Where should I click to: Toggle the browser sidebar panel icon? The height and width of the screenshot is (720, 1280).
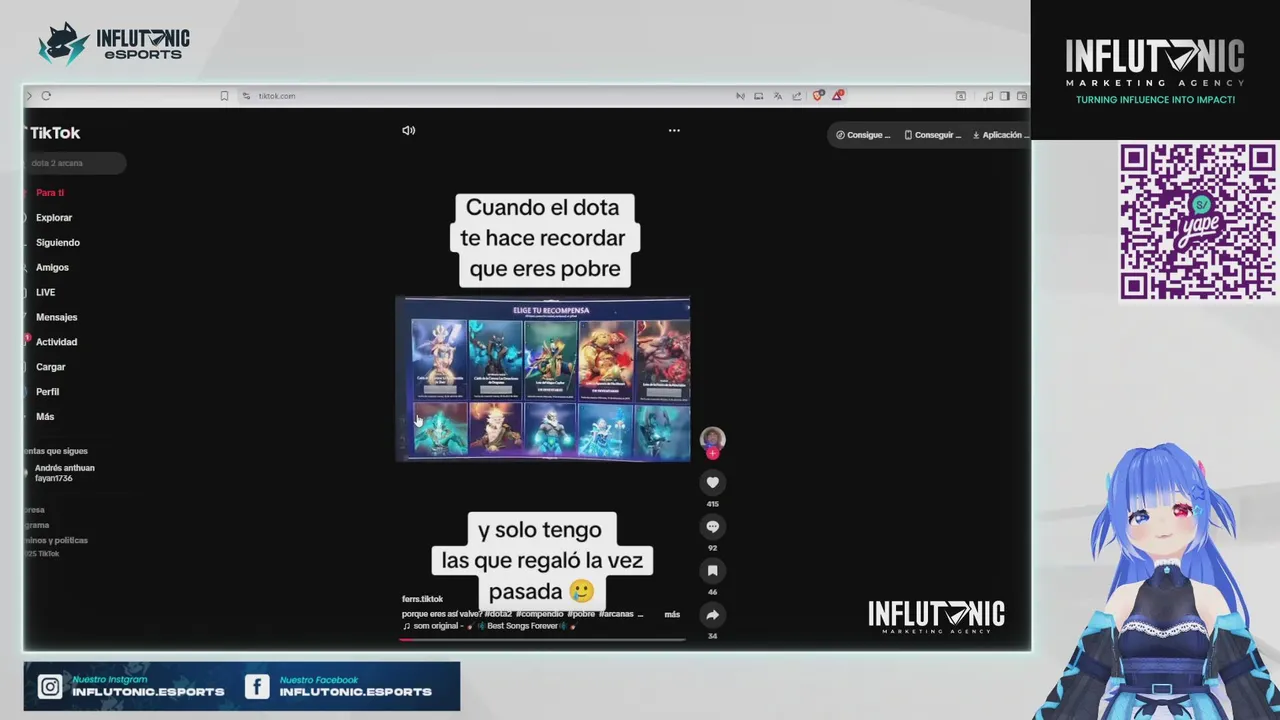click(x=1005, y=96)
